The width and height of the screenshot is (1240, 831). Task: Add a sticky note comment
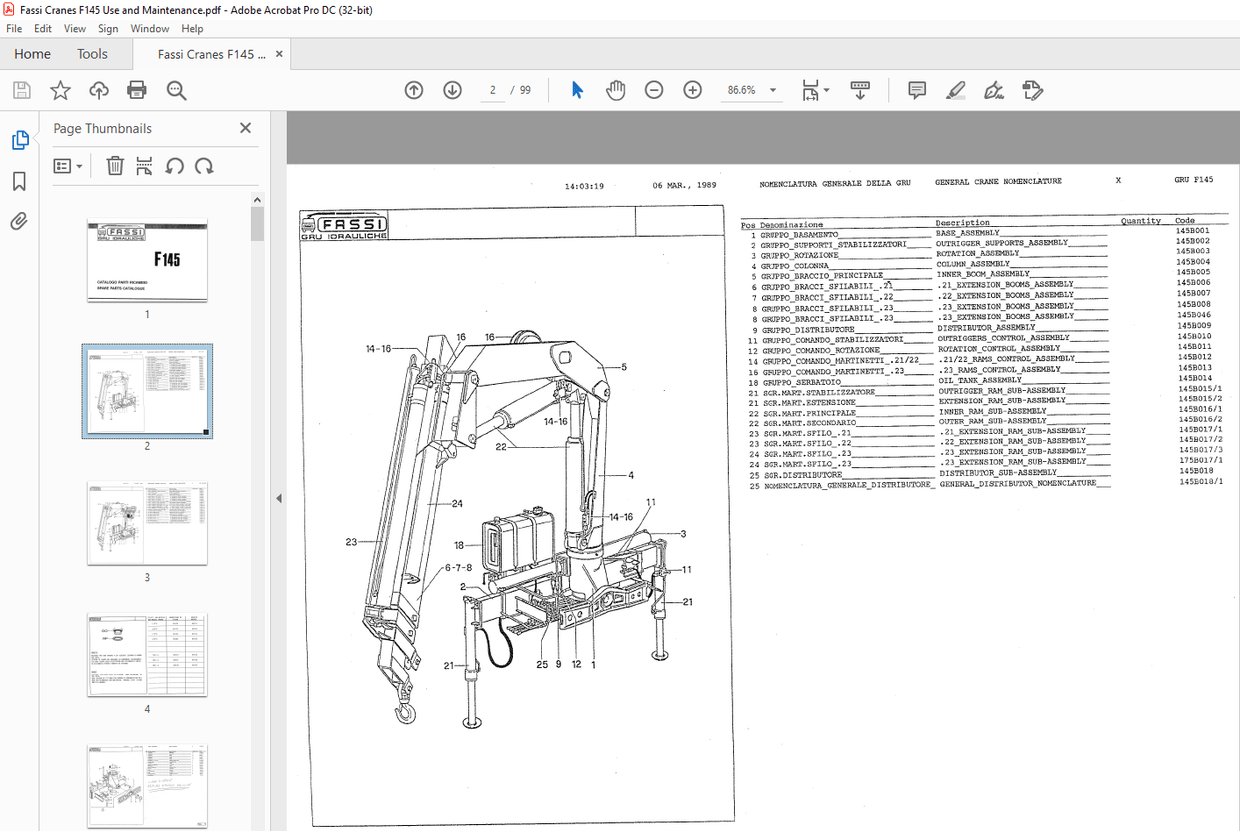tap(916, 90)
